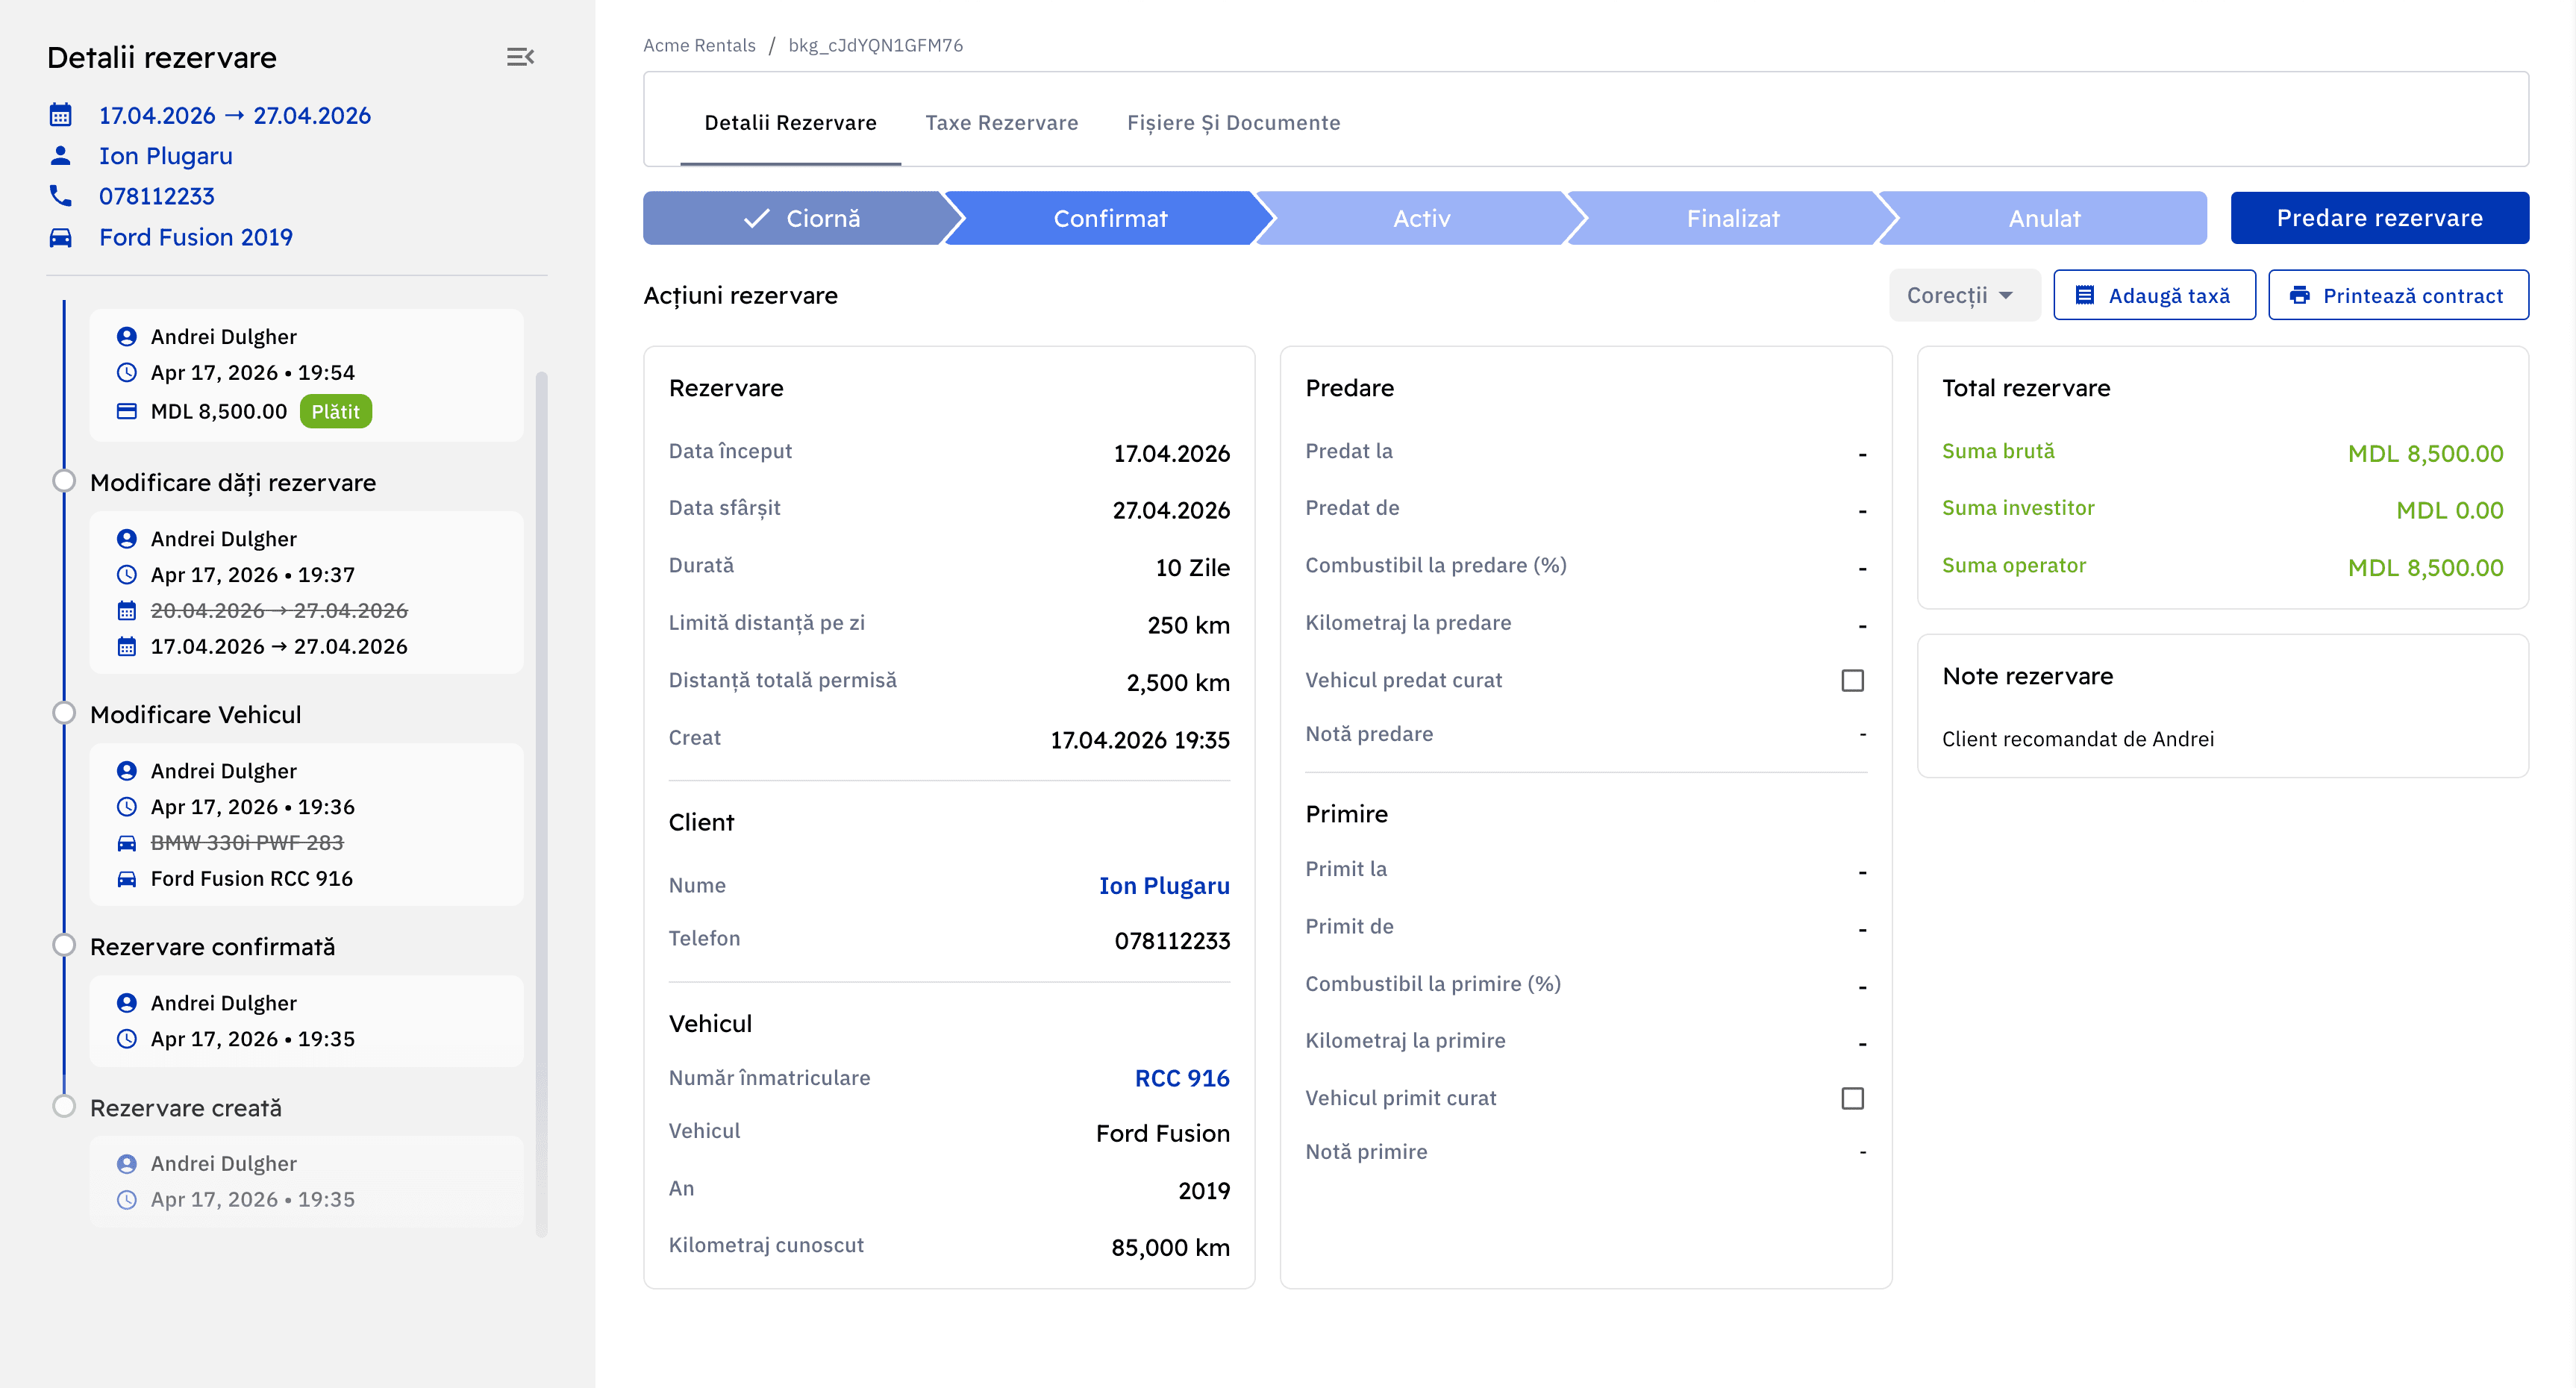2576x1388 pixels.
Task: Click the person icon beside Ion Plugaru
Action: click(61, 156)
